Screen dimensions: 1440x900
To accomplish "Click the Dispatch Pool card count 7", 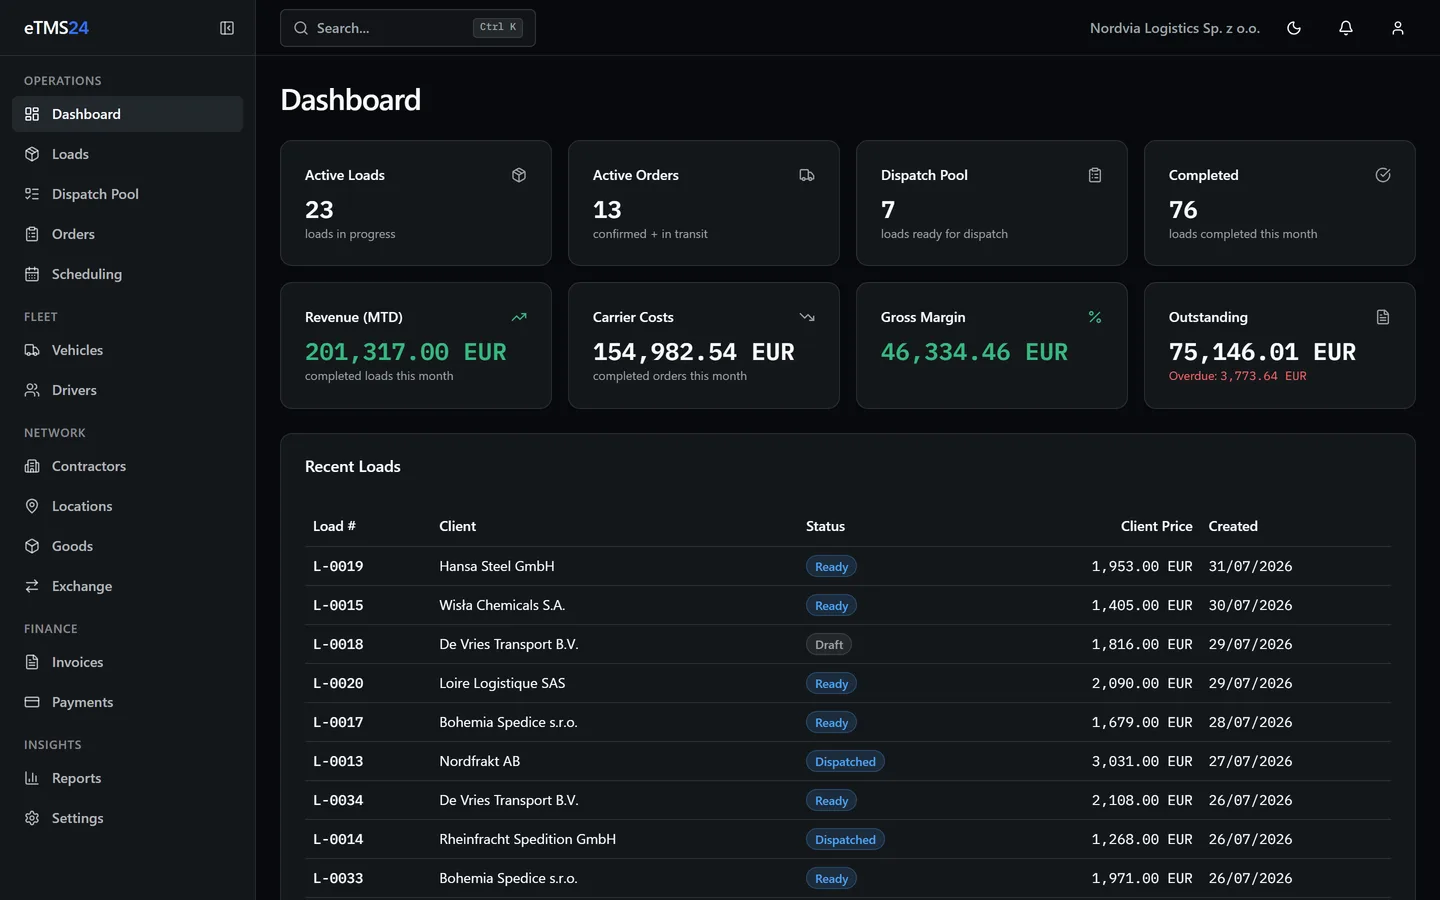I will click(888, 210).
